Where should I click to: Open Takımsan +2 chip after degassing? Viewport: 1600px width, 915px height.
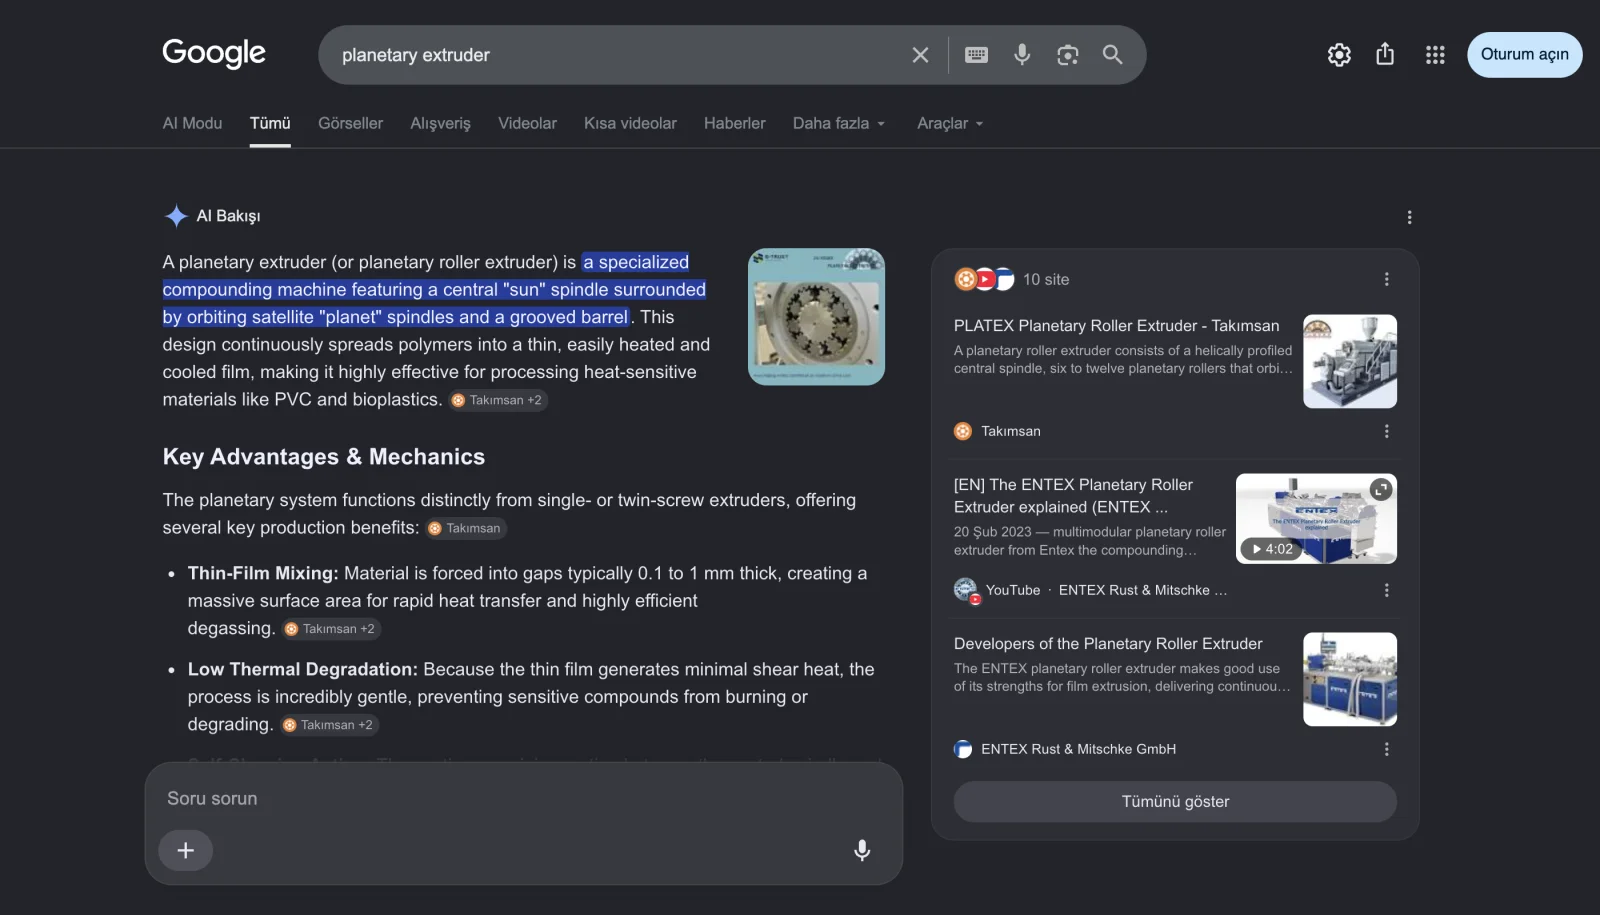(x=330, y=629)
